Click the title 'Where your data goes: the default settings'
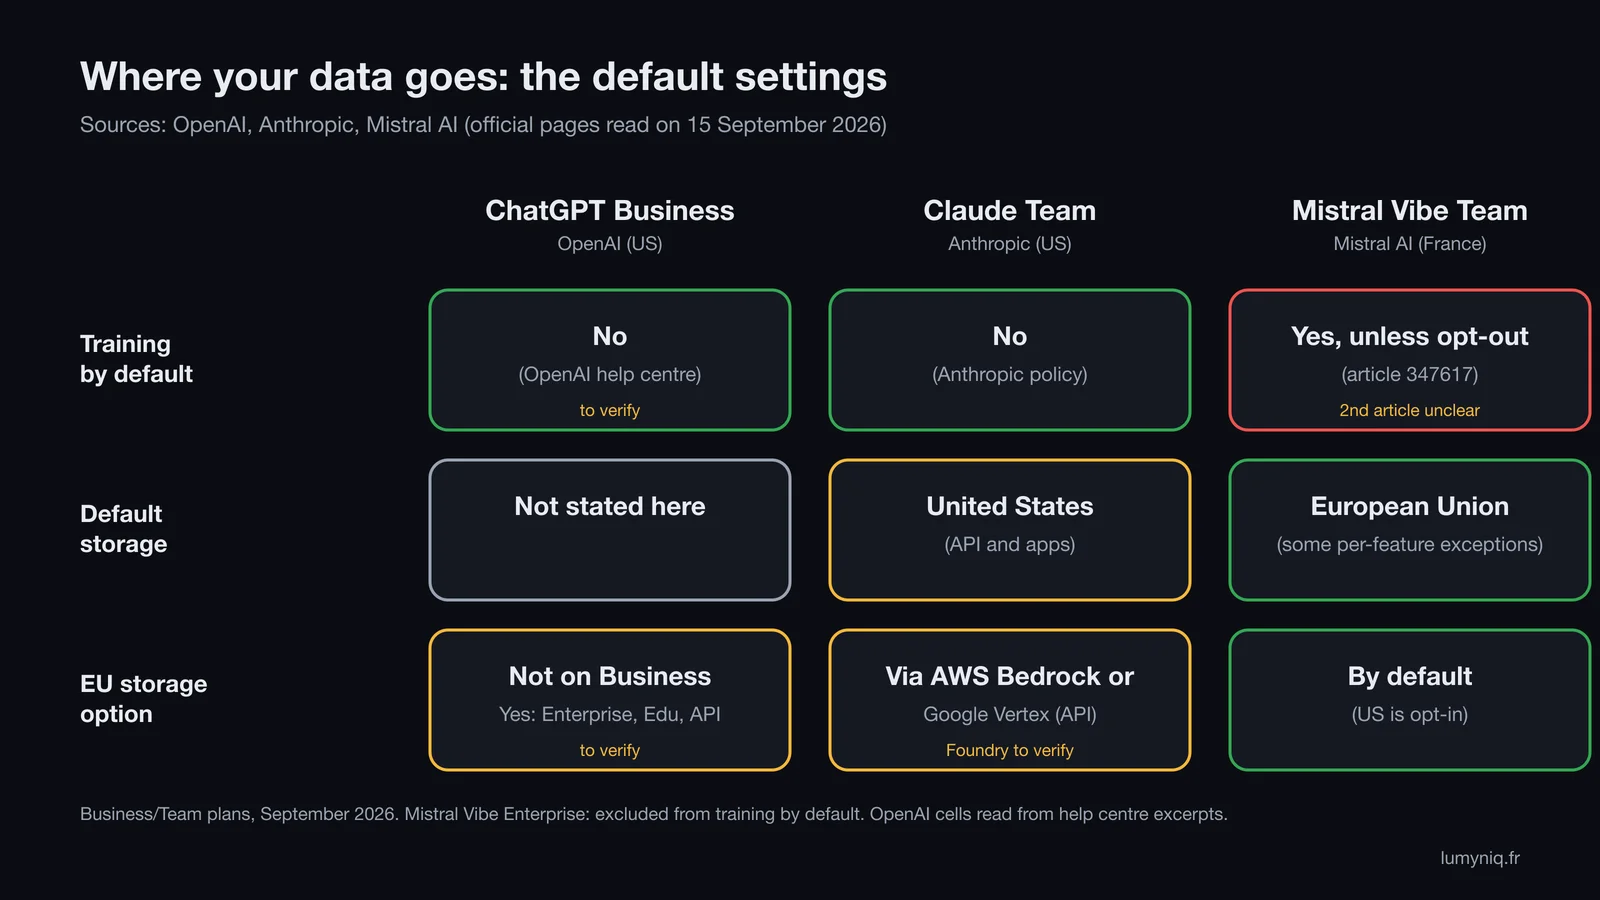Screen dimensions: 1600x900 pyautogui.click(x=483, y=77)
